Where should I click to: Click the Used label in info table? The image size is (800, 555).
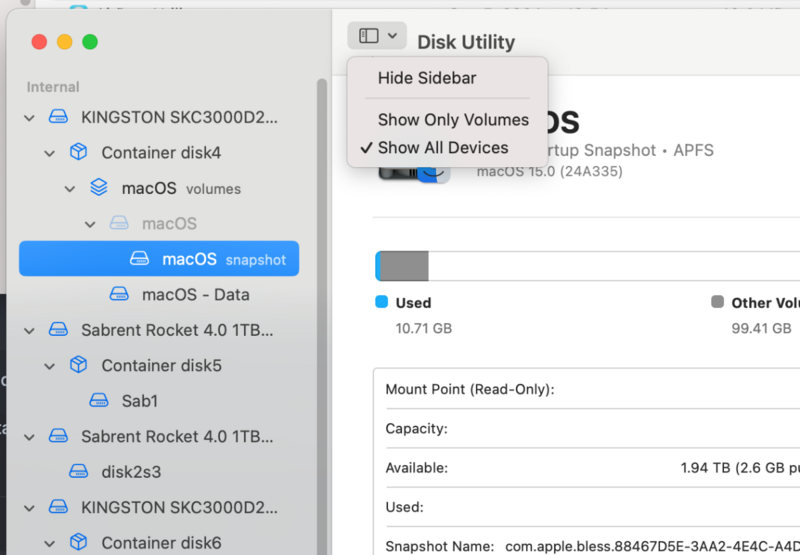click(x=405, y=507)
